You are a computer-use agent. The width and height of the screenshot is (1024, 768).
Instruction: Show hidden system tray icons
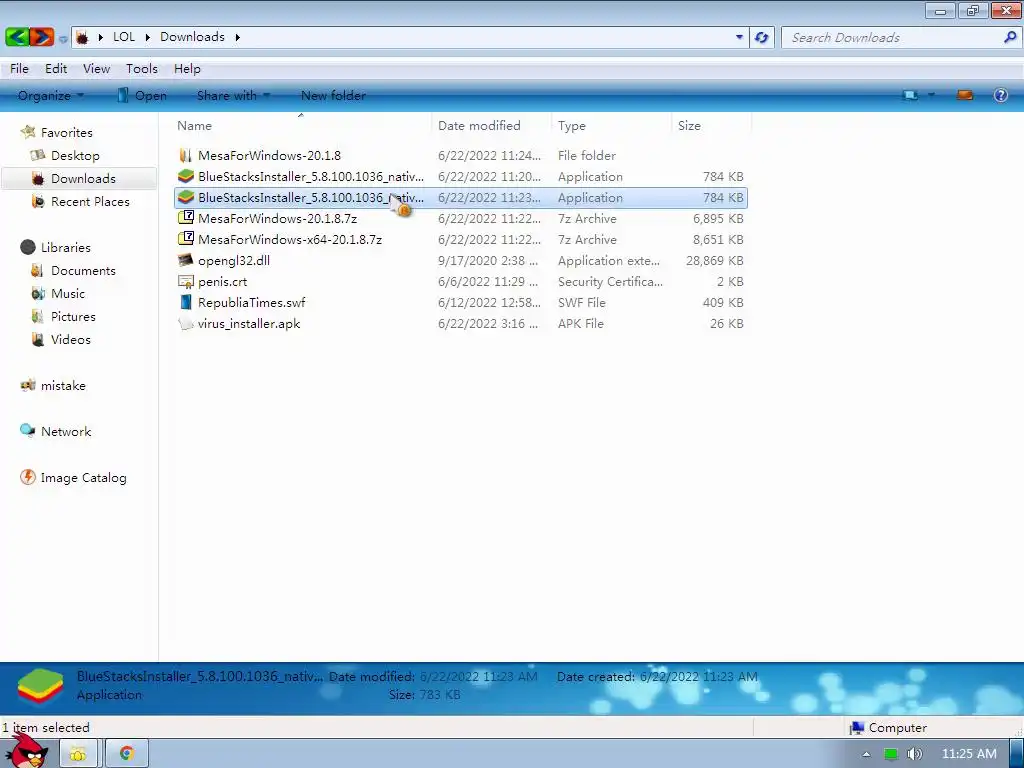867,754
